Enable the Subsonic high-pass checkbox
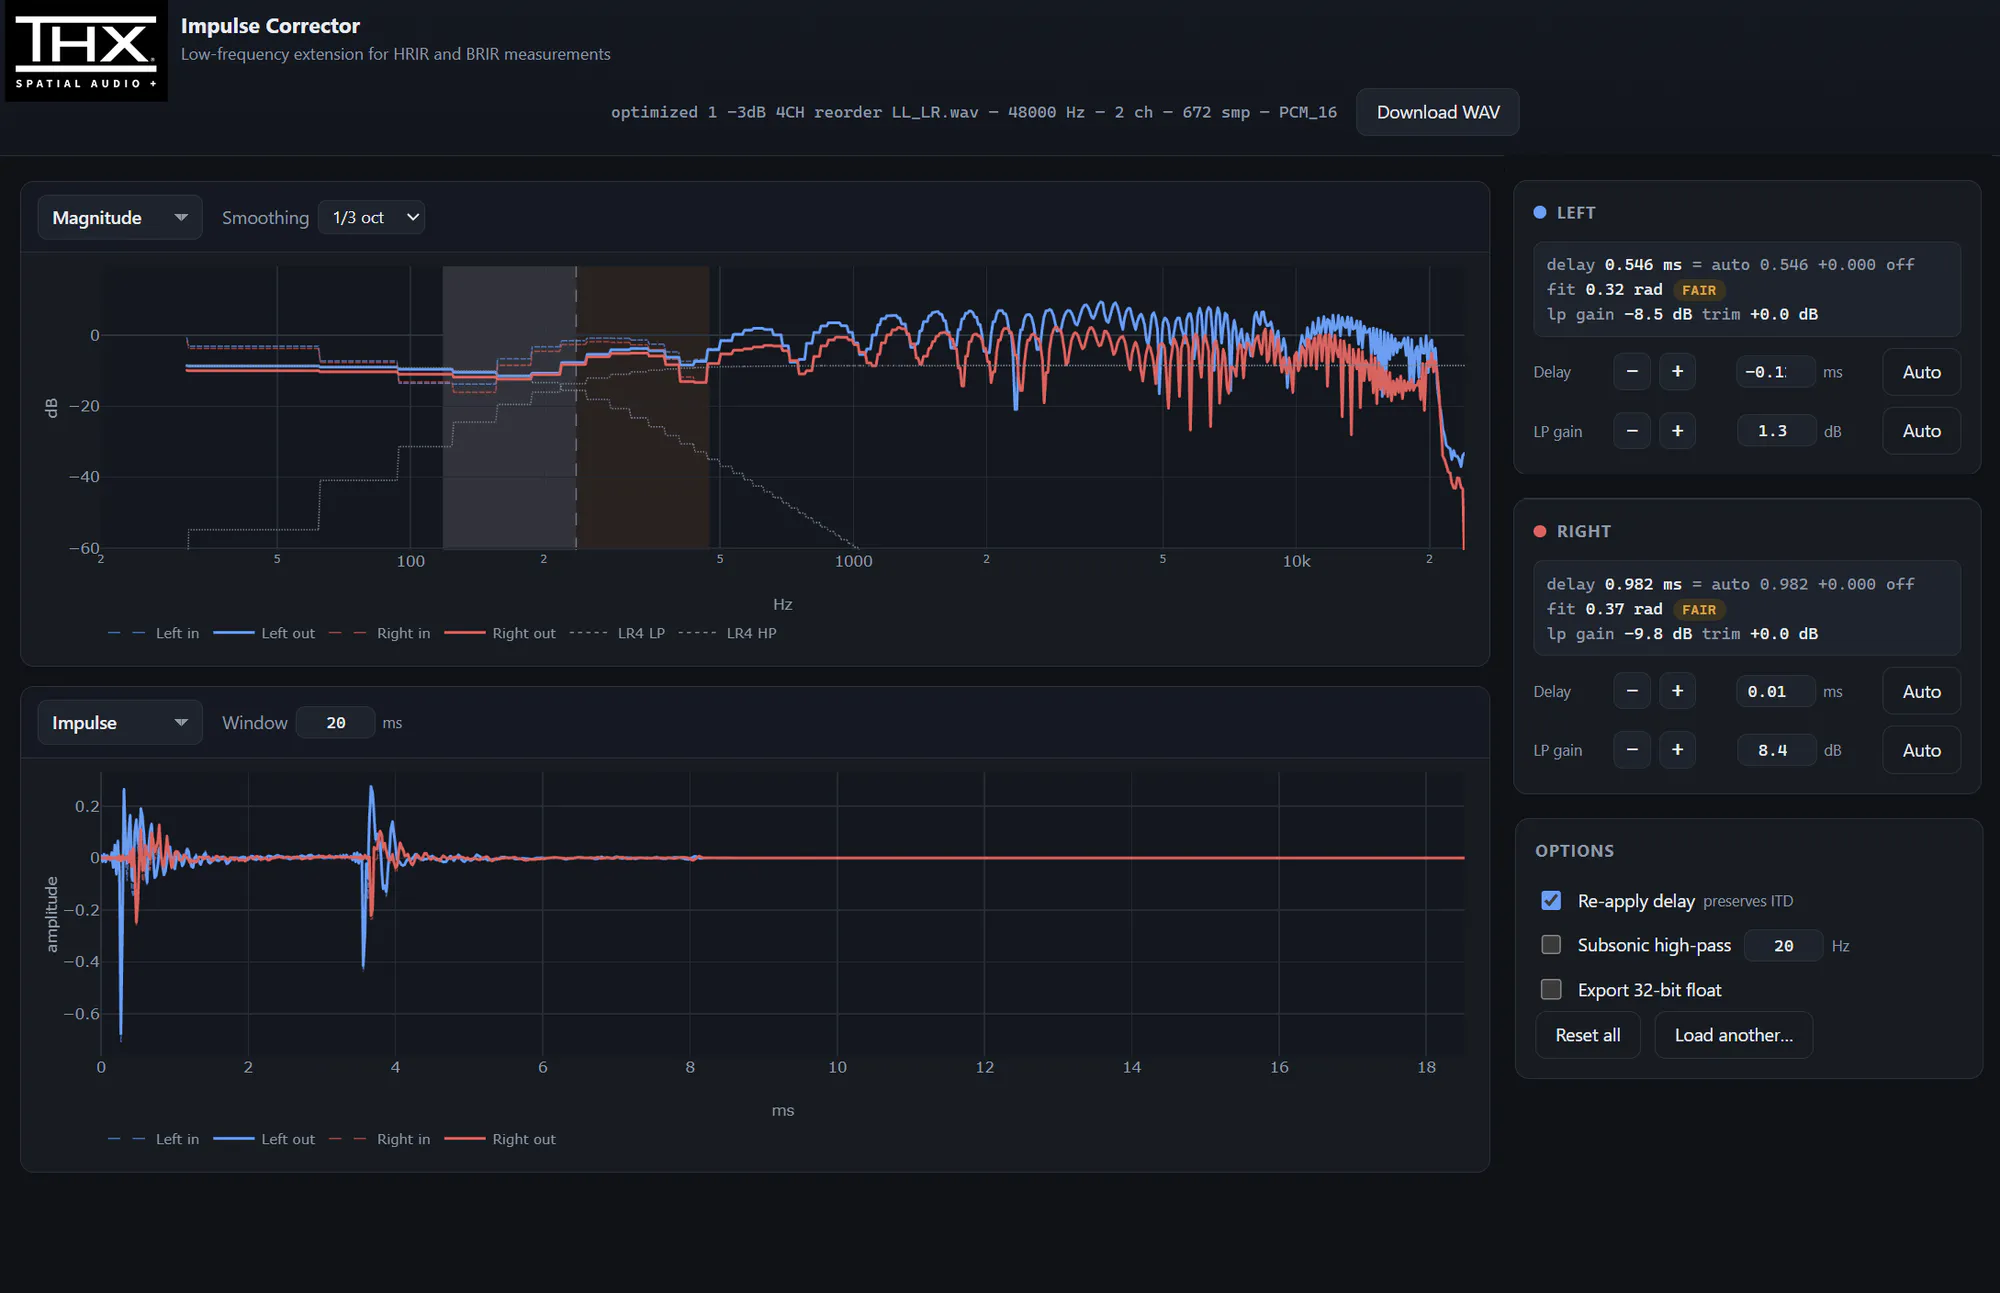This screenshot has height=1293, width=2000. (x=1551, y=945)
